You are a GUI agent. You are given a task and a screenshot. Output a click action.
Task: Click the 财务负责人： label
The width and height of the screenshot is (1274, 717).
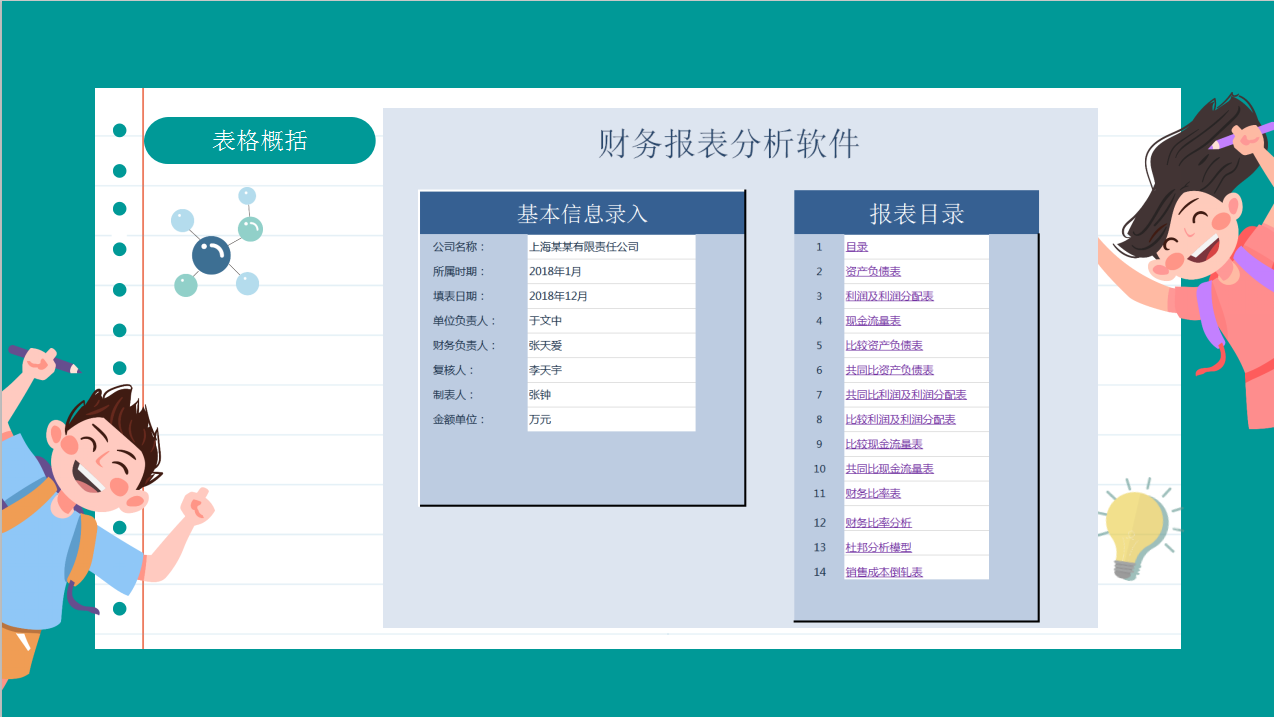464,345
